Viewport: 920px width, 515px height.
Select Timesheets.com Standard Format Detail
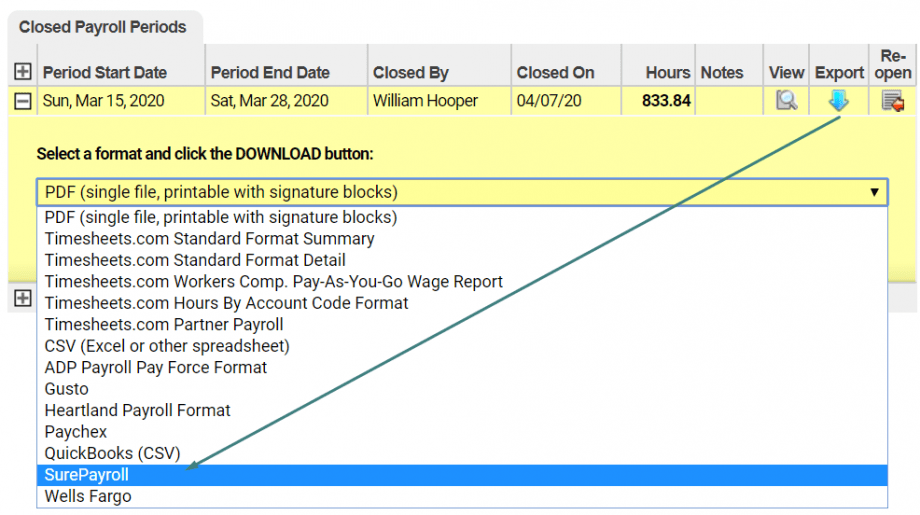(462, 260)
